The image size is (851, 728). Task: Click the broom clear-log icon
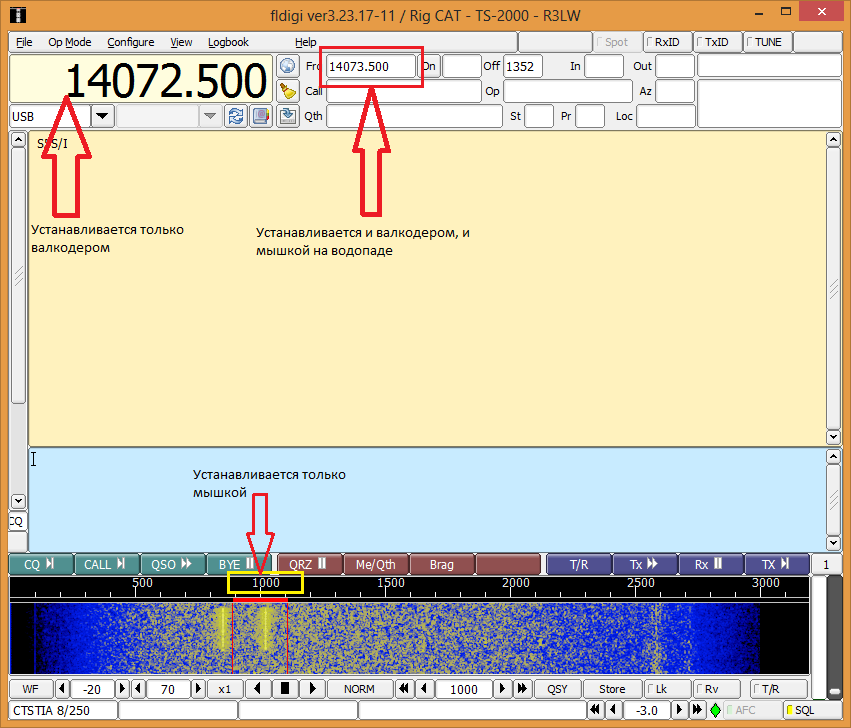[x=288, y=91]
